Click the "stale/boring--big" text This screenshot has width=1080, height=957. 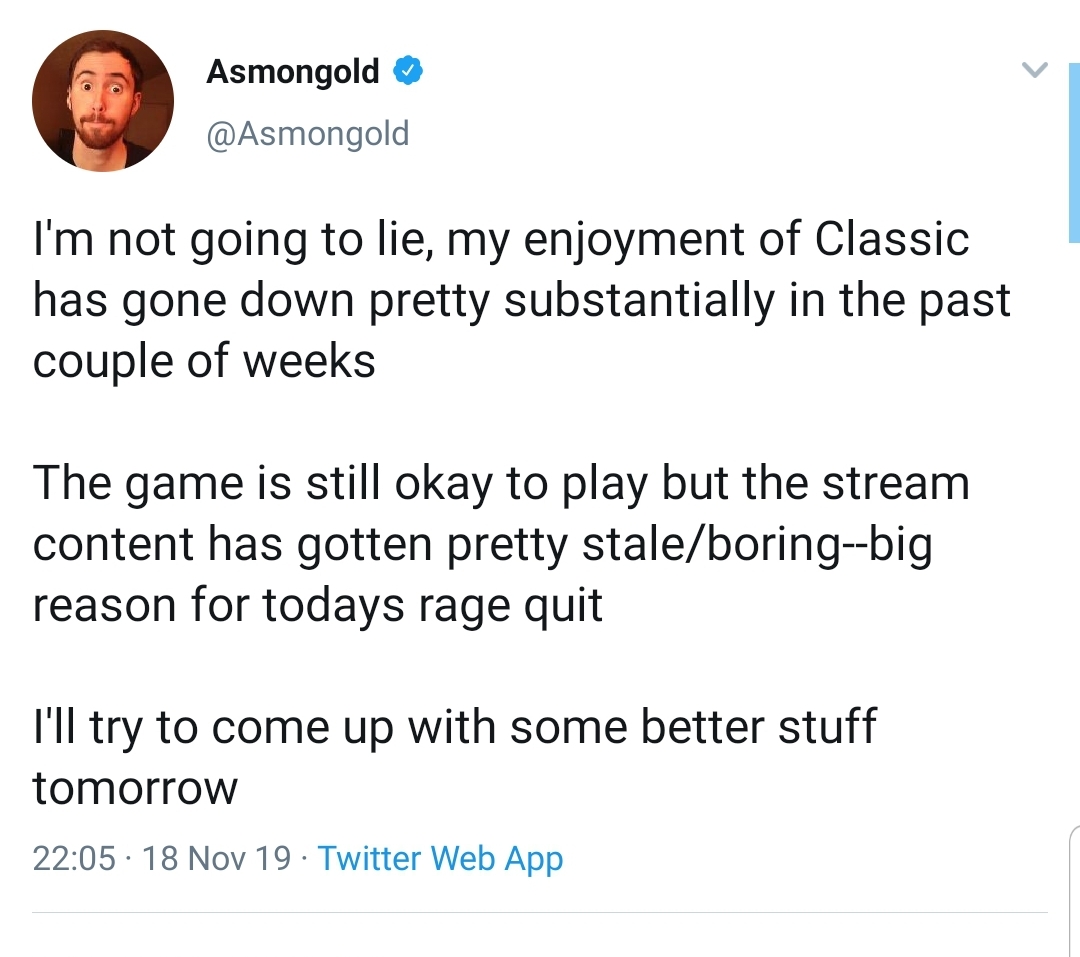(757, 544)
